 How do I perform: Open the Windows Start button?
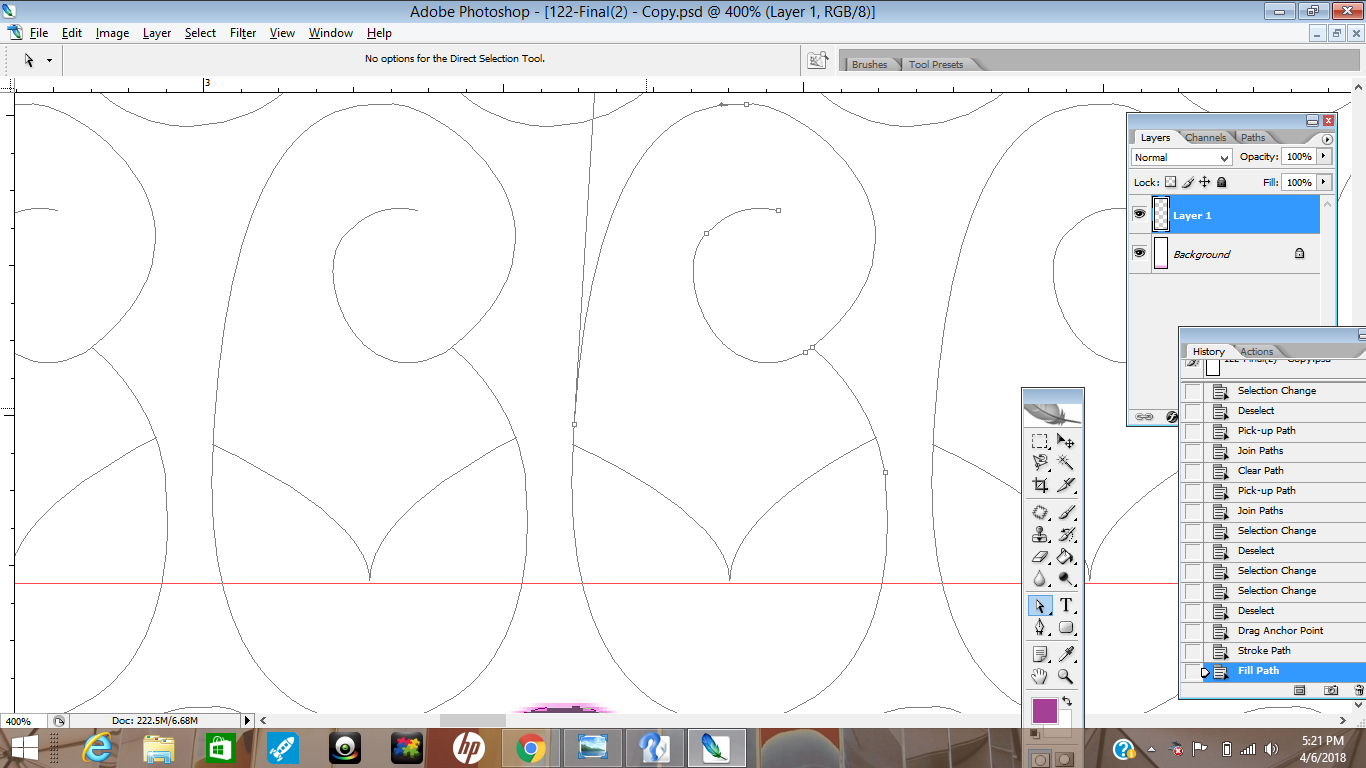pyautogui.click(x=24, y=748)
